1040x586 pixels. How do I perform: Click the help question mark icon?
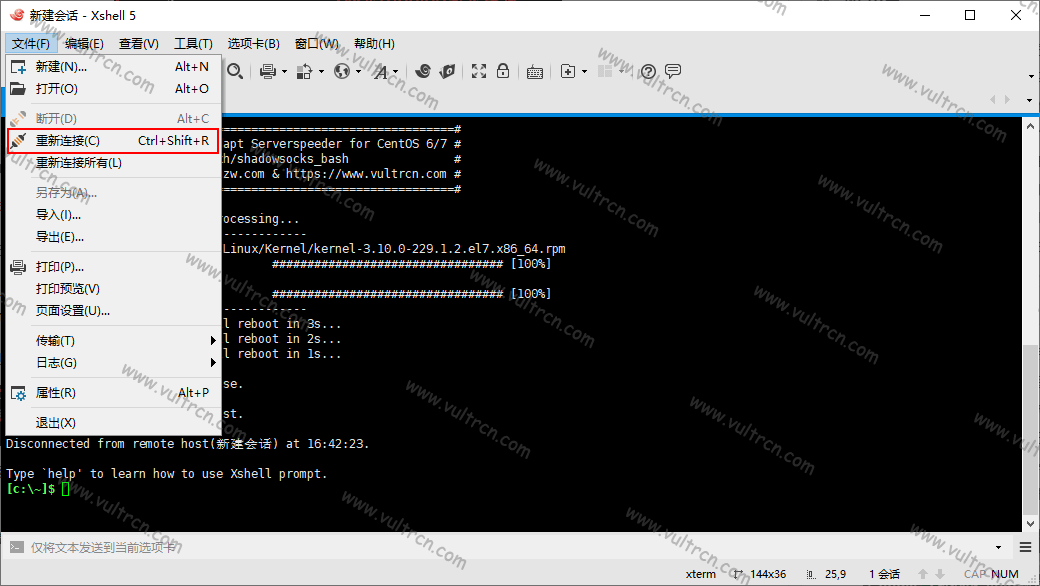pyautogui.click(x=648, y=71)
